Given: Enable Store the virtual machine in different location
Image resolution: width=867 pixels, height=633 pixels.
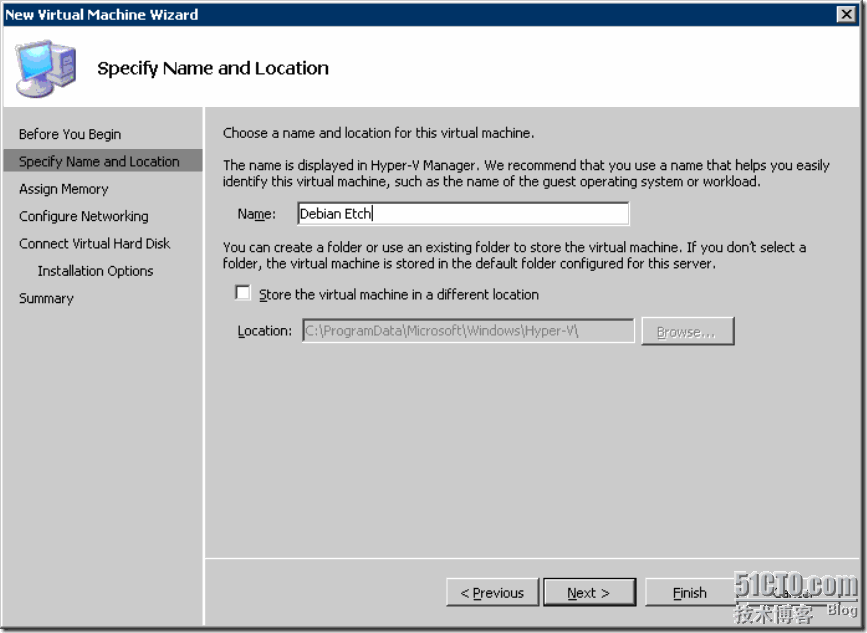Looking at the screenshot, I should click(243, 293).
